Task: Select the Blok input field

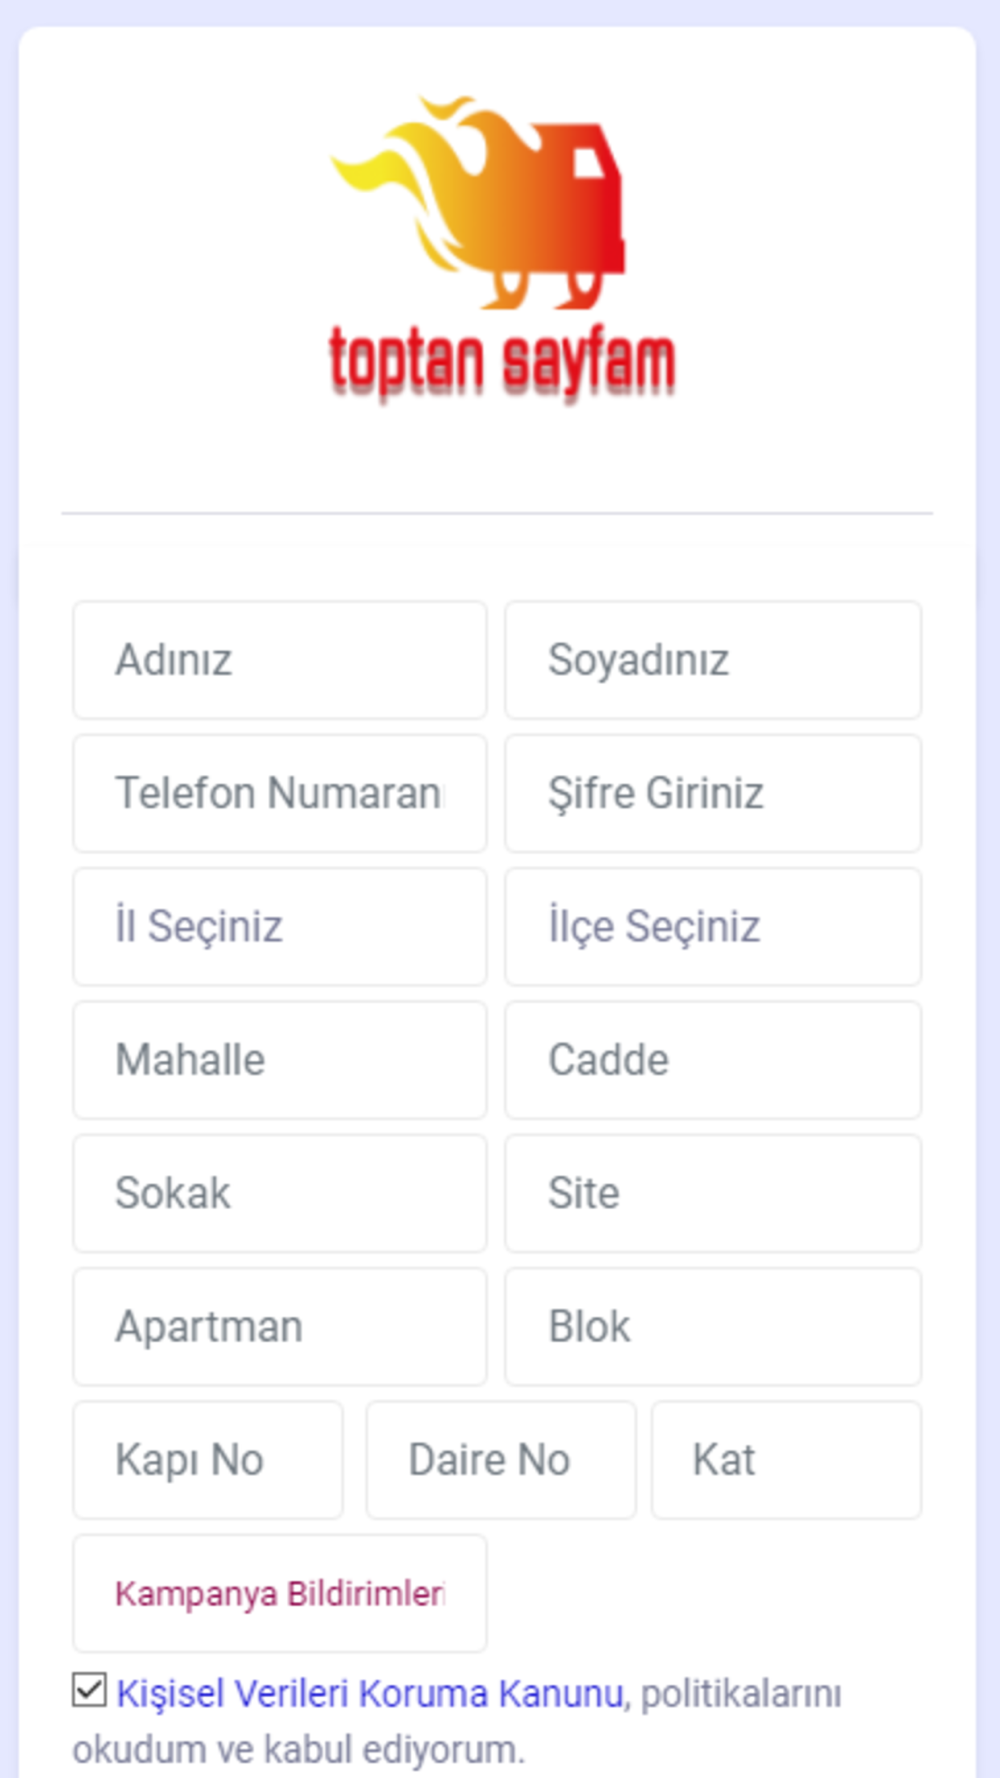Action: point(713,1327)
